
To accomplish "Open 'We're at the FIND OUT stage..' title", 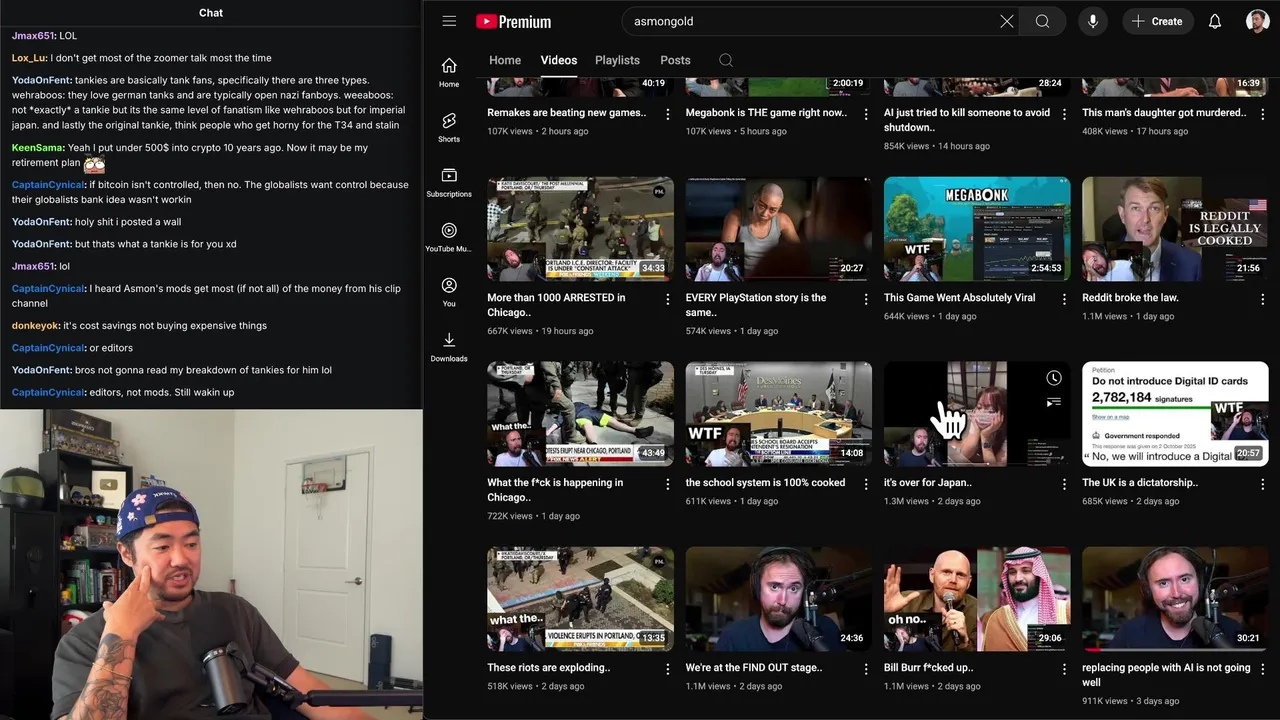I will (x=754, y=668).
